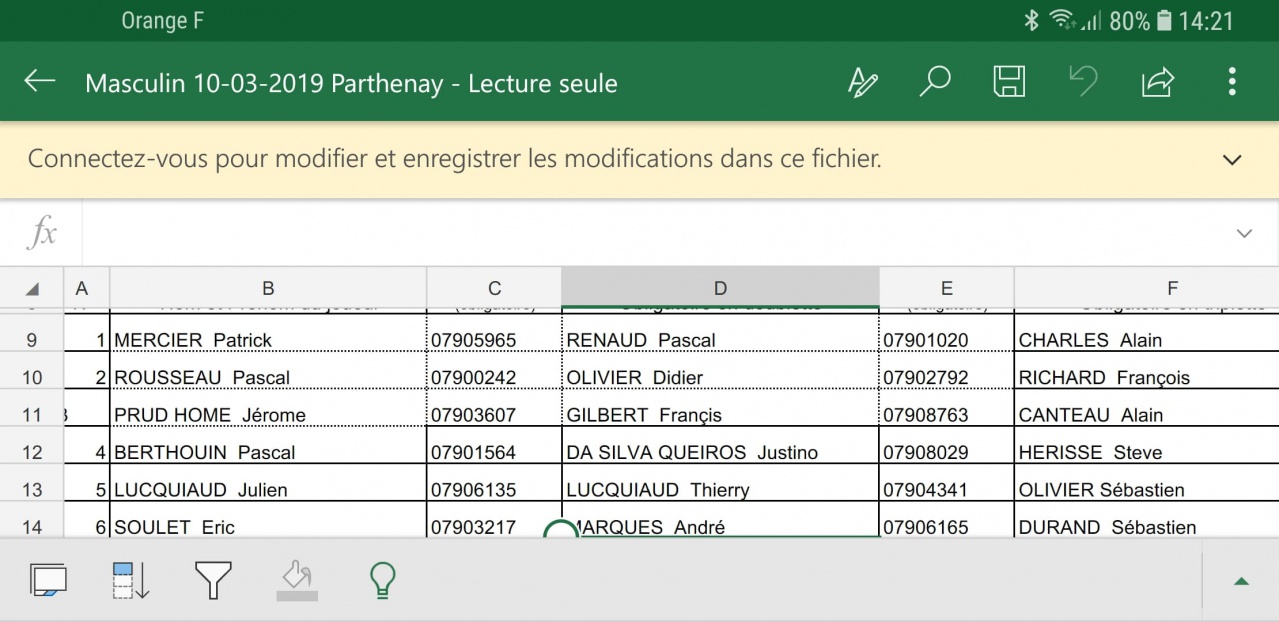Open the sheet cards view icon
This screenshot has width=1279, height=622.
click(x=48, y=580)
